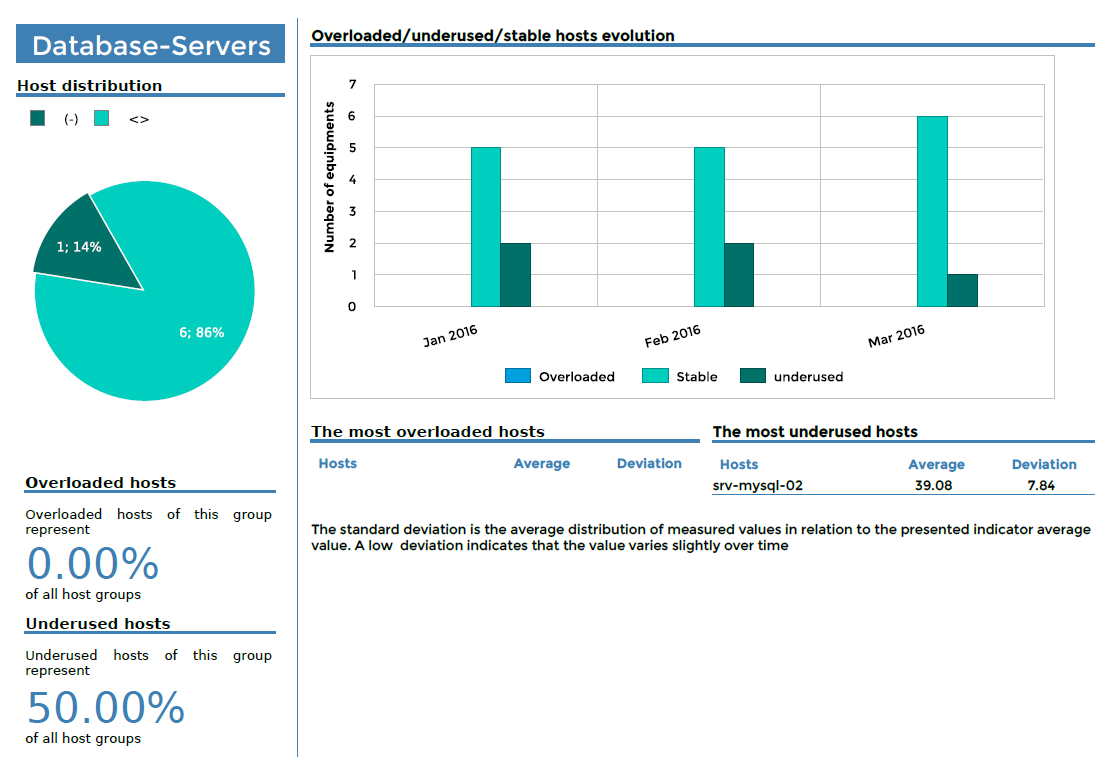Click the underused legend swatch

pos(753,376)
